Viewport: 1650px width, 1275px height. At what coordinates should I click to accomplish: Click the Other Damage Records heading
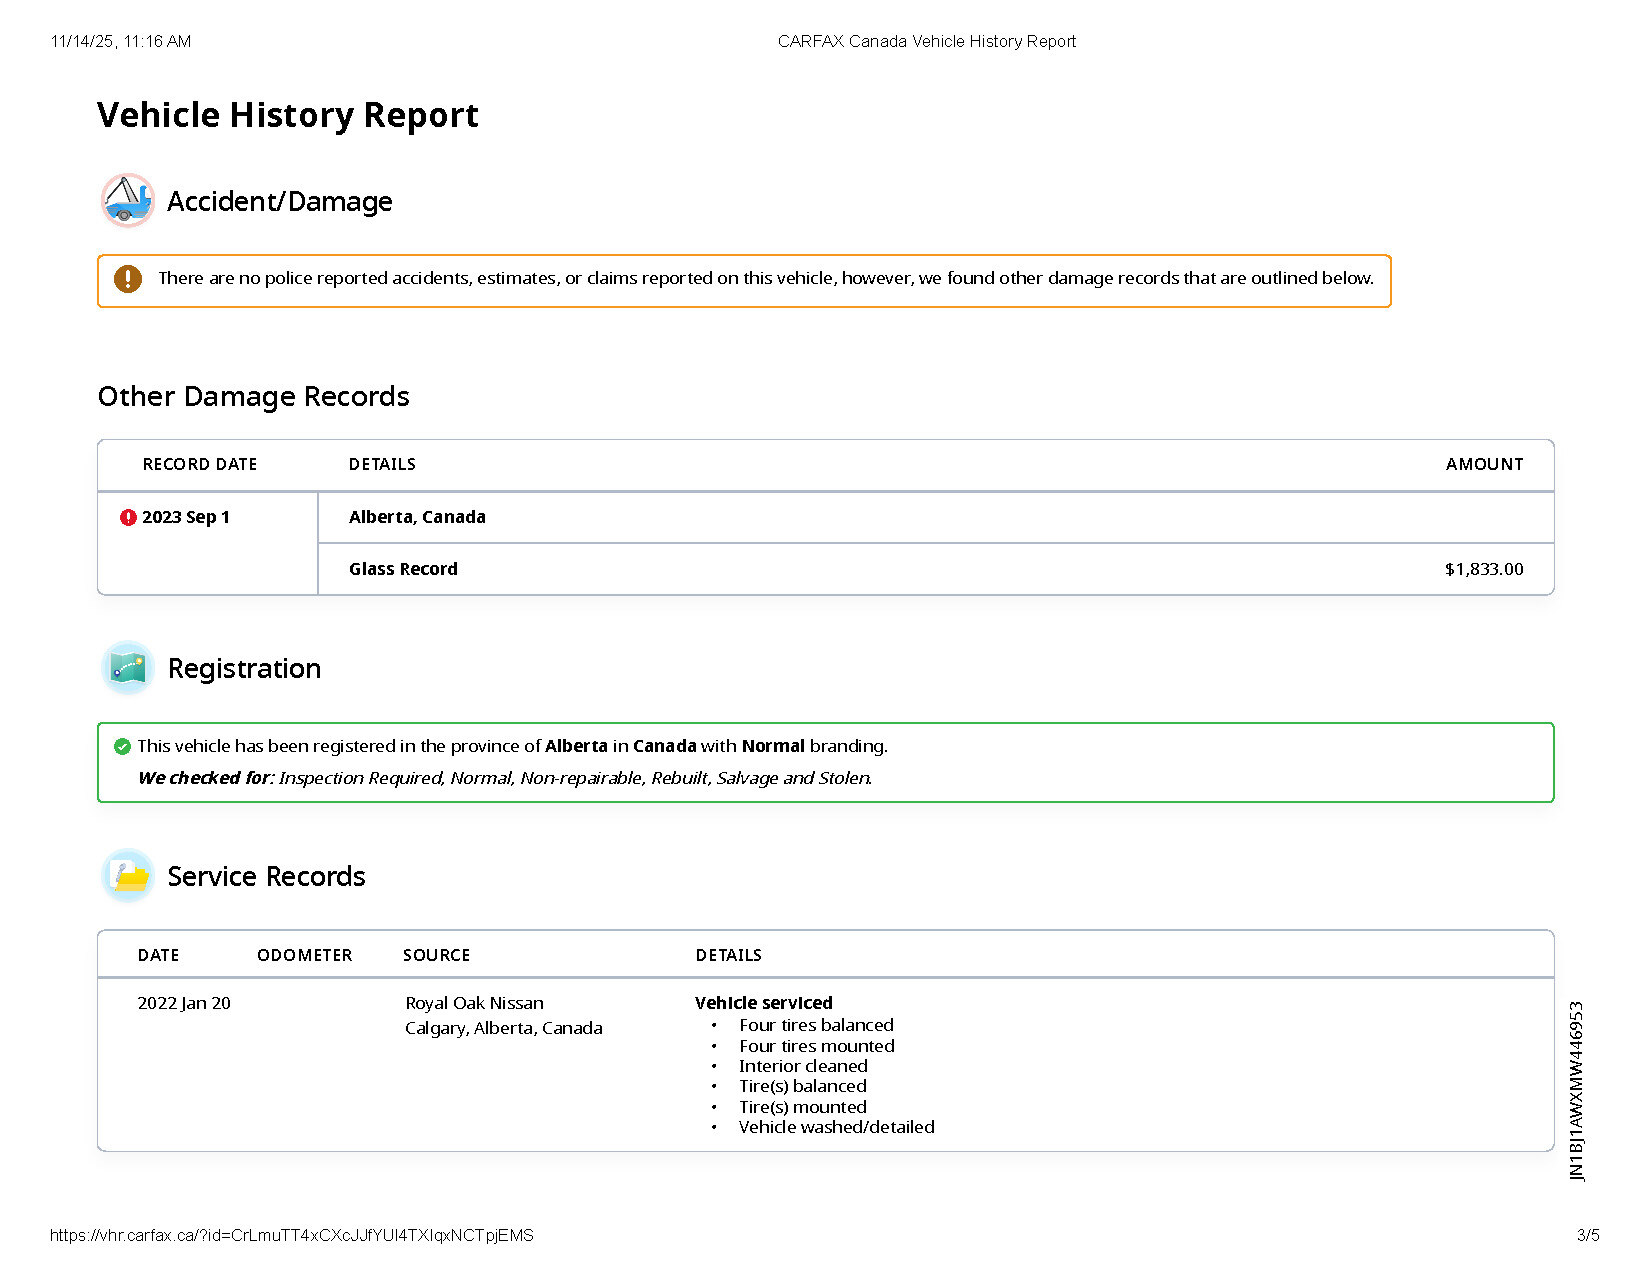254,396
